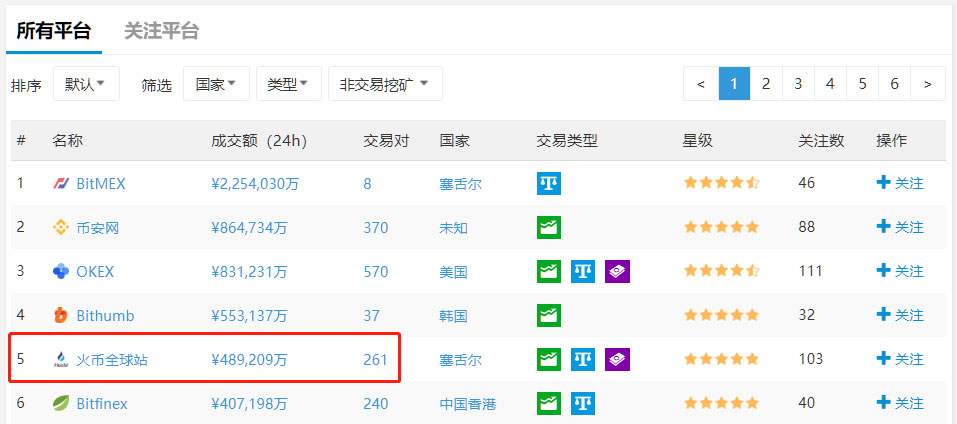
Task: Click the 币安网 Binance logo icon
Action: click(x=61, y=228)
